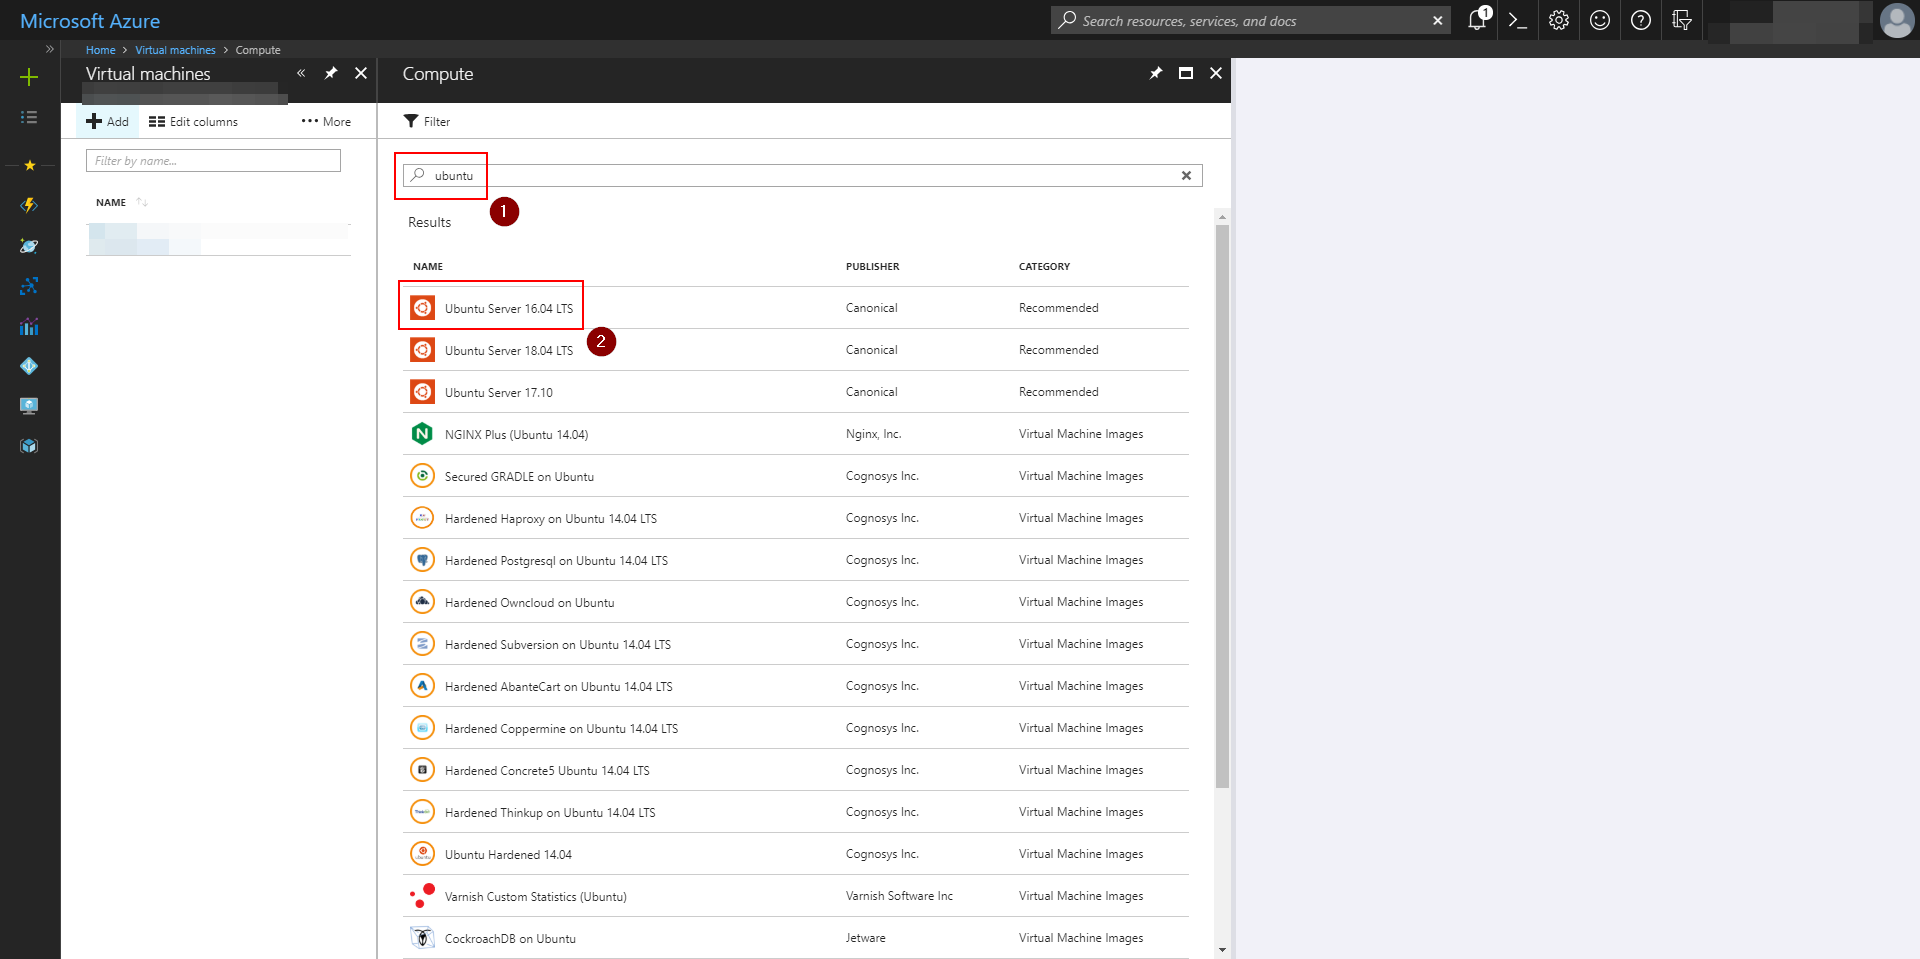Viewport: 1920px width, 959px height.
Task: Open the All services list icon
Action: (28, 117)
